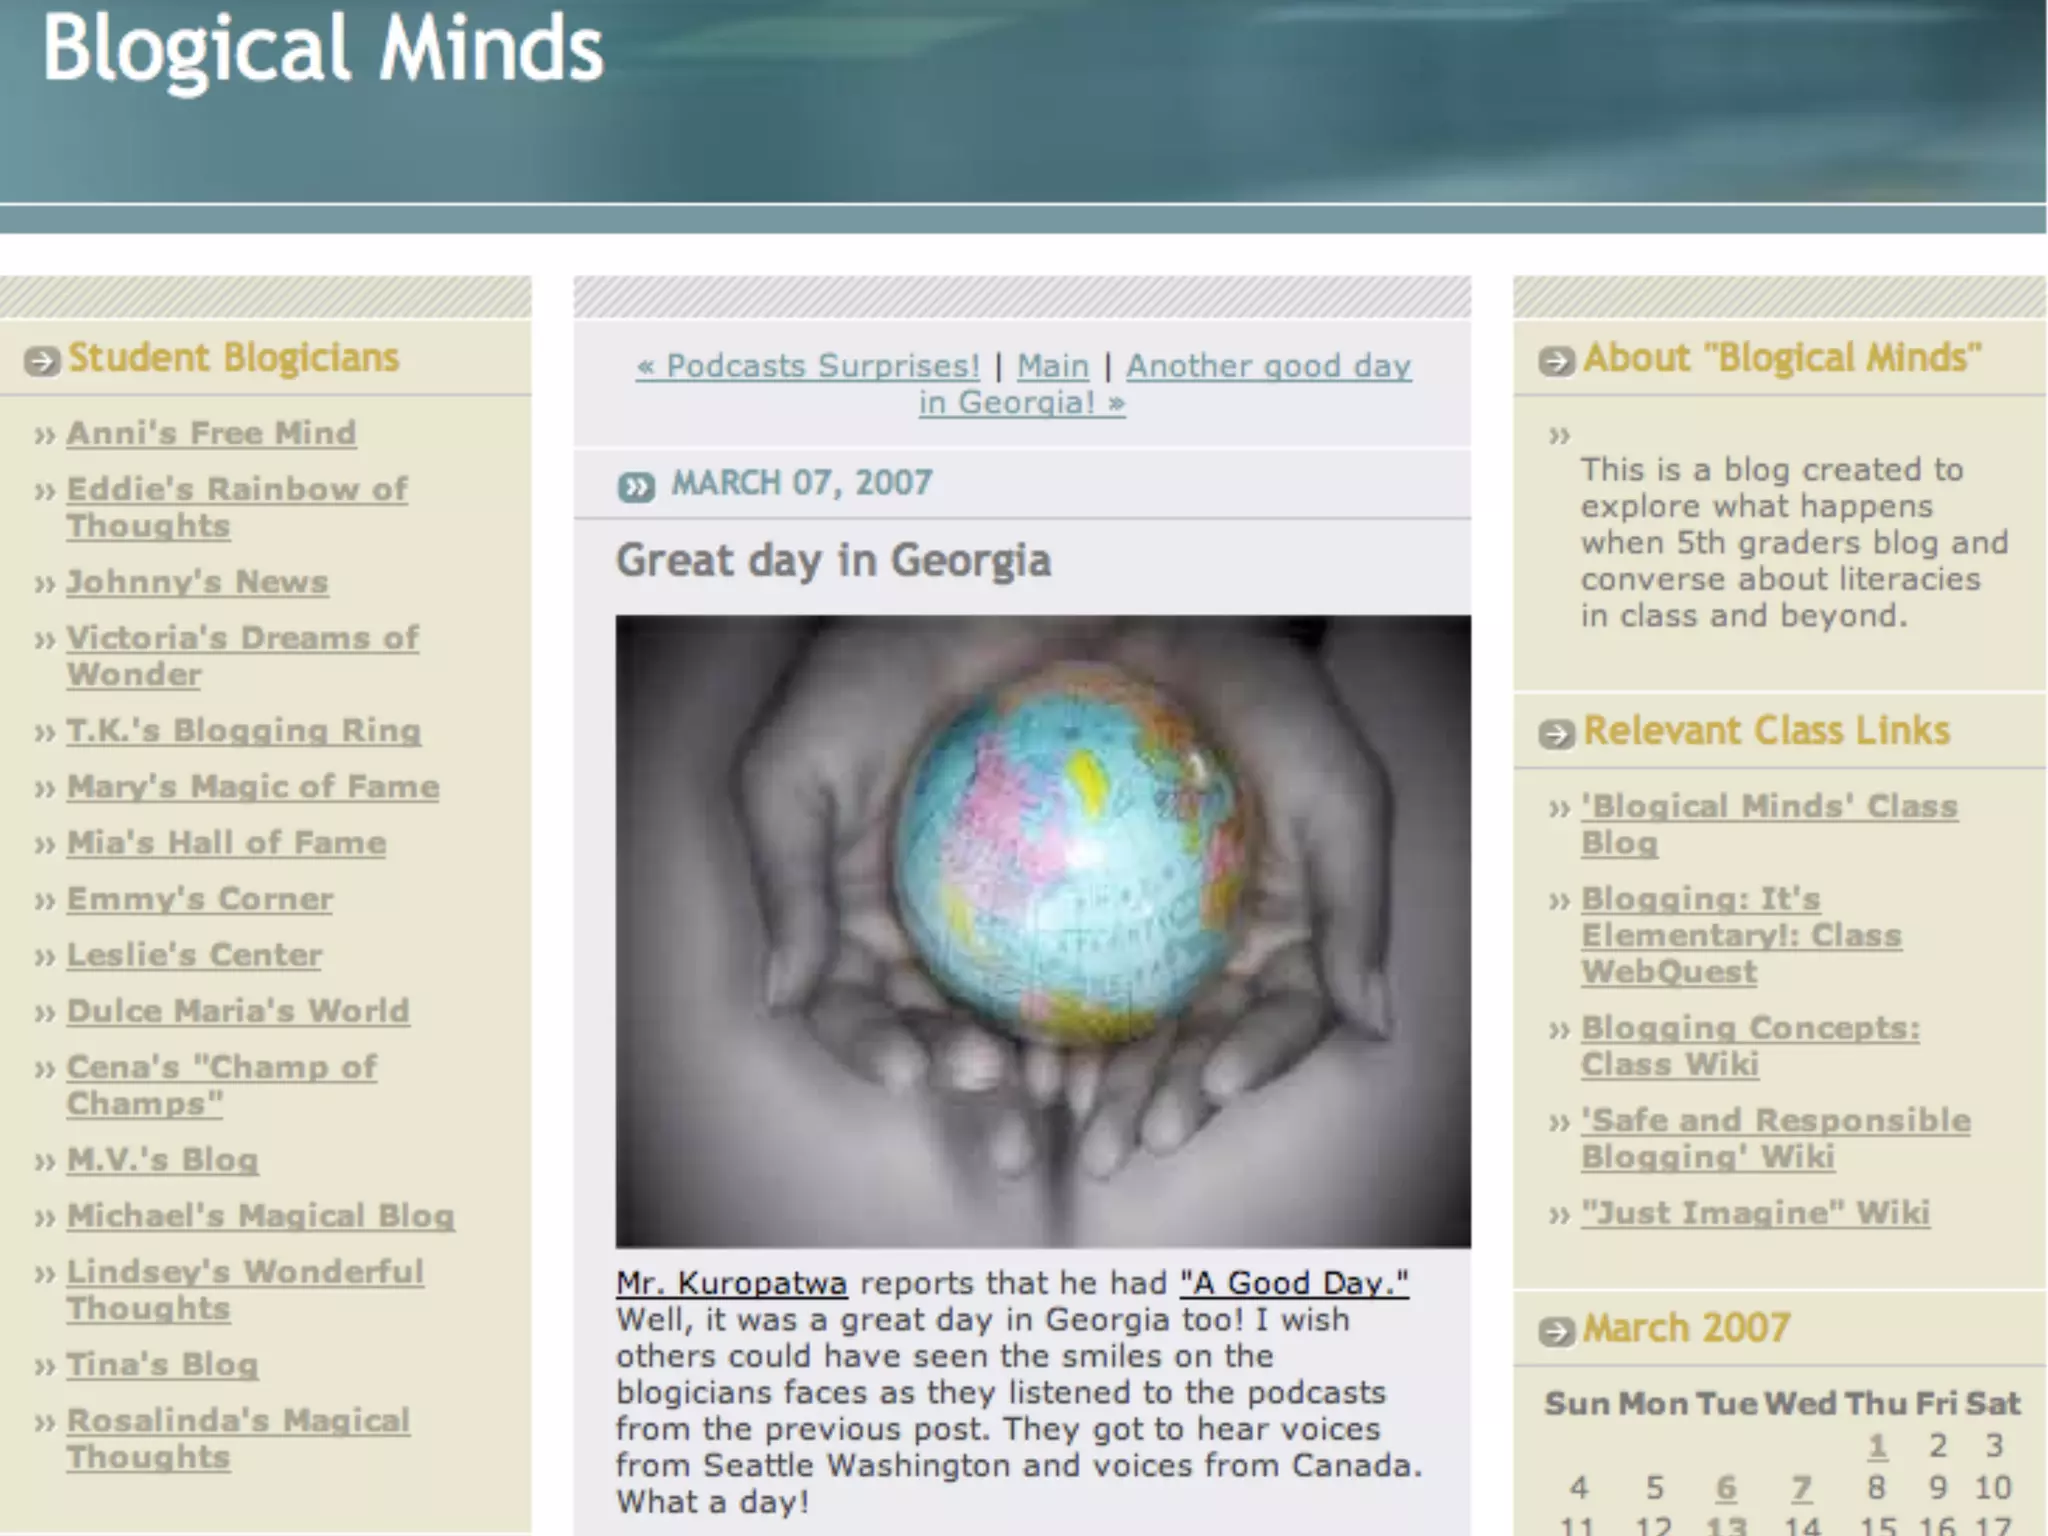This screenshot has width=2048, height=1536.
Task: Go to Another good day in Georgia! post
Action: click(1268, 366)
